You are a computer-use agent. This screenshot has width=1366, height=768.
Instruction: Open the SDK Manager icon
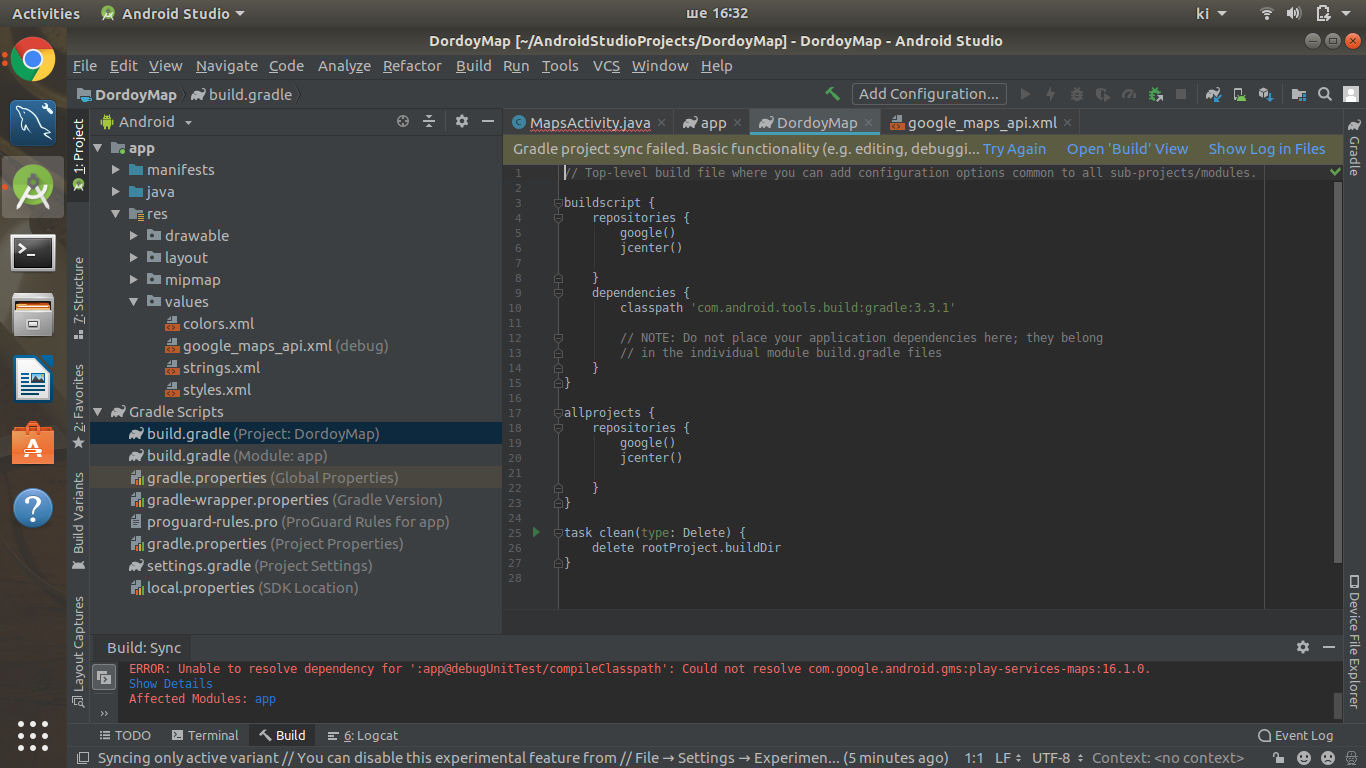click(1265, 94)
